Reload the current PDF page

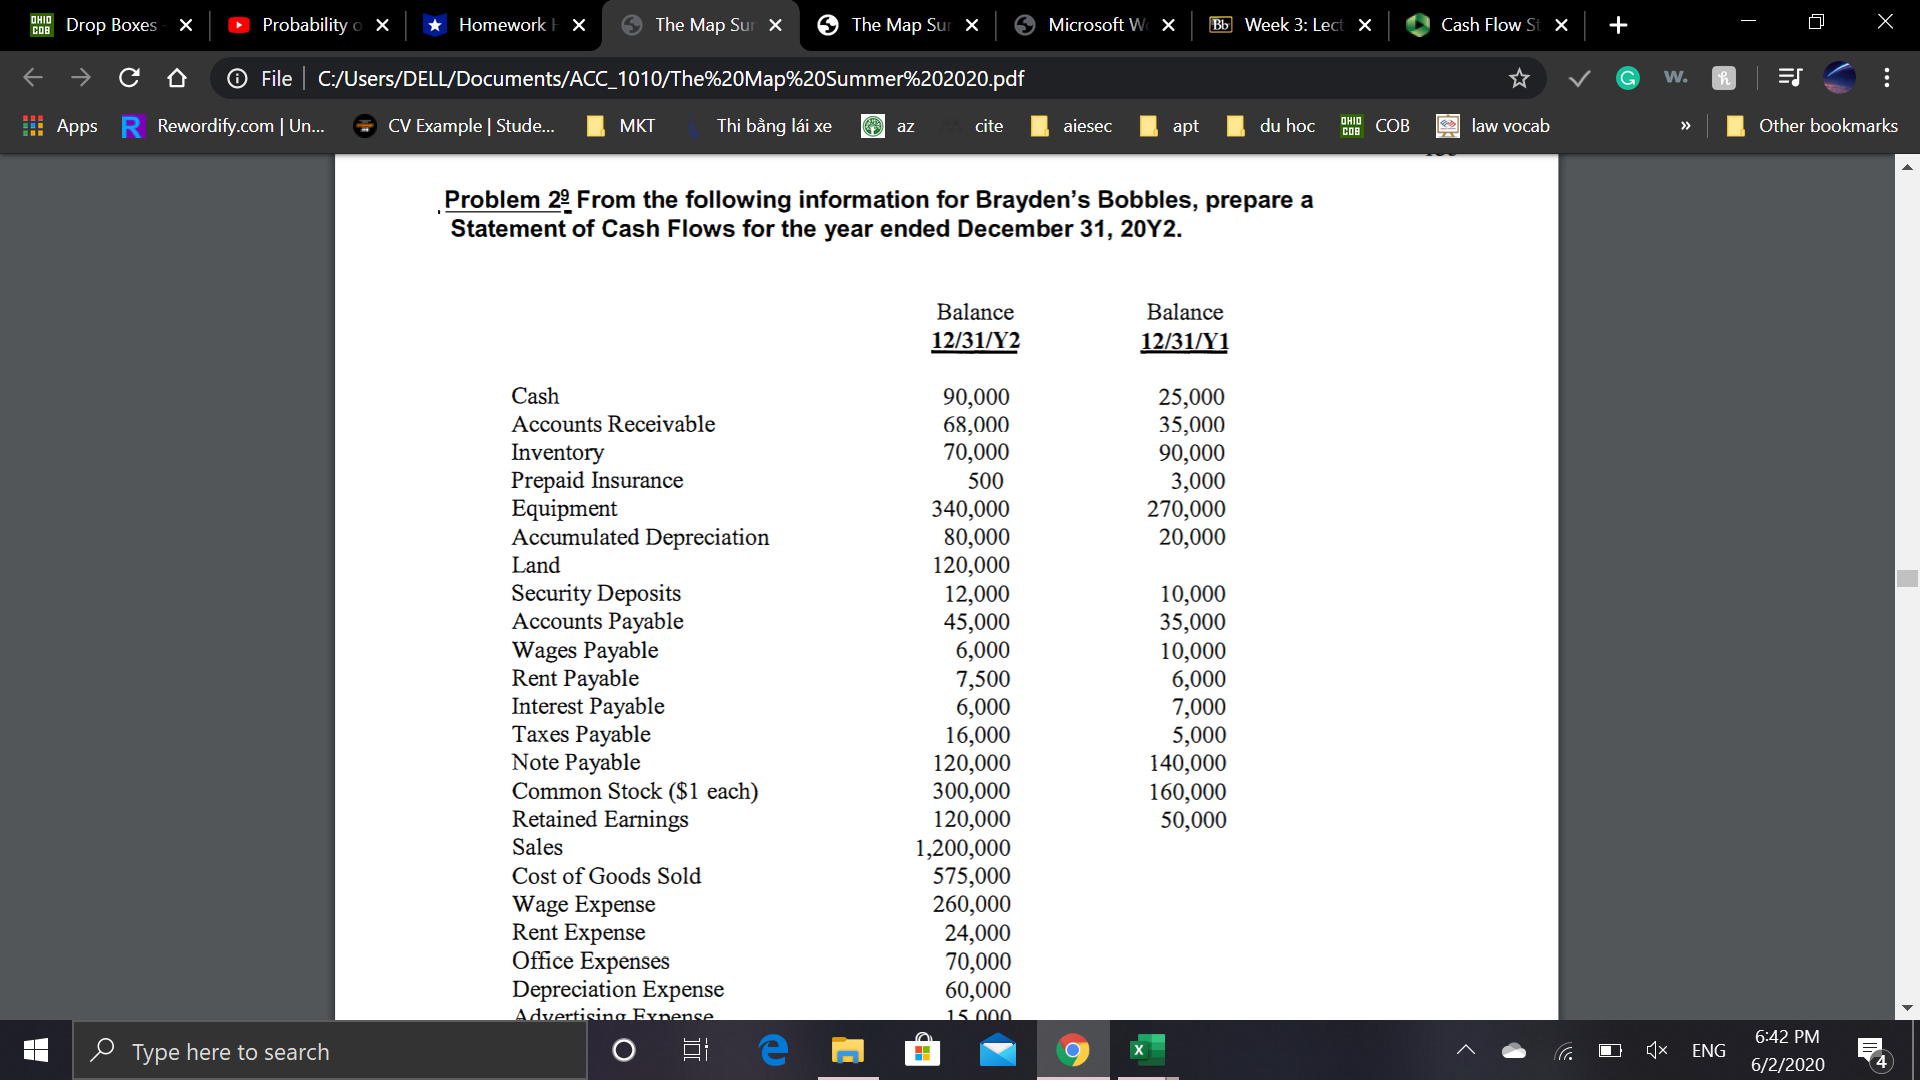128,78
